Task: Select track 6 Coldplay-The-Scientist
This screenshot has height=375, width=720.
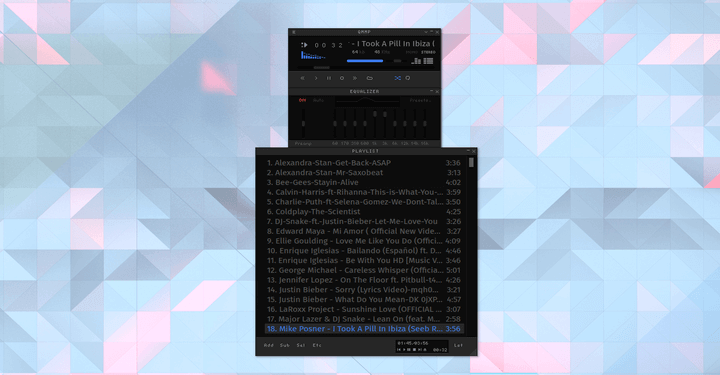Action: (364, 212)
